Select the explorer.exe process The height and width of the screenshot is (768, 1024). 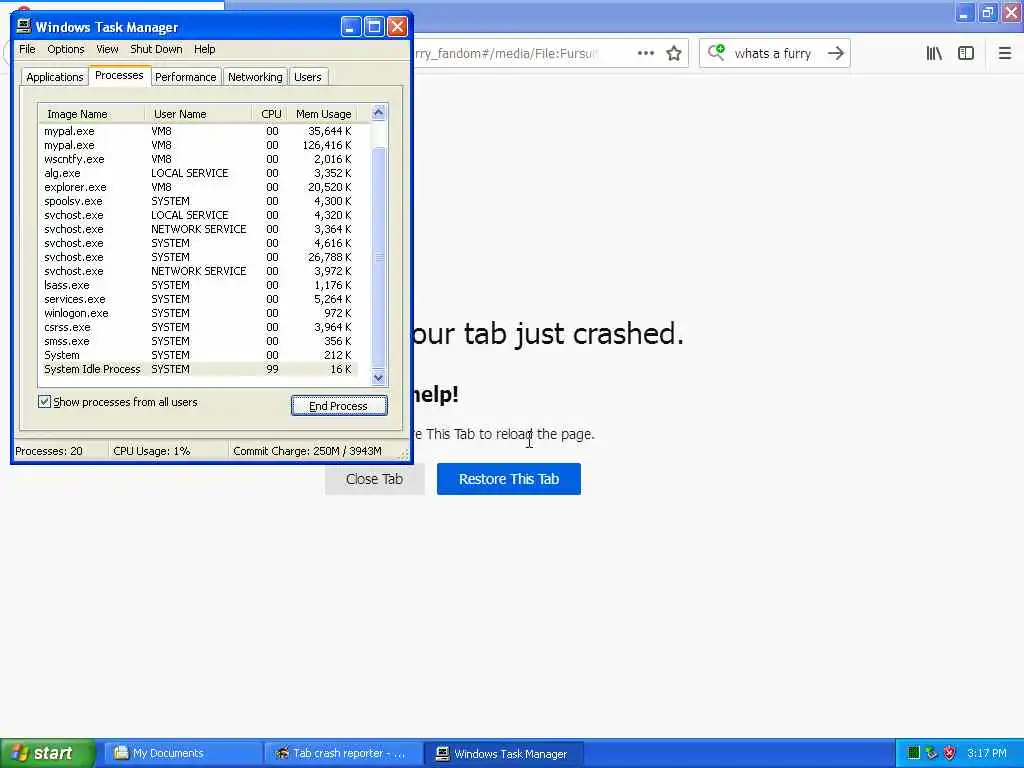[198, 187]
